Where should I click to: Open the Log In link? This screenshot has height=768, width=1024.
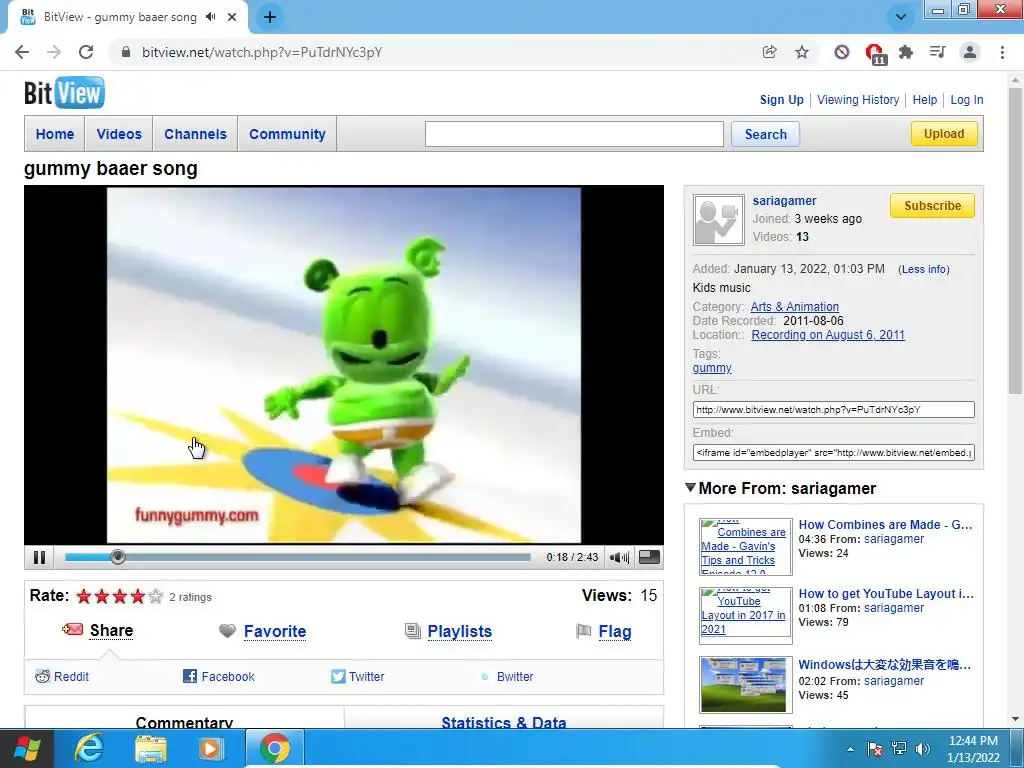coord(967,100)
